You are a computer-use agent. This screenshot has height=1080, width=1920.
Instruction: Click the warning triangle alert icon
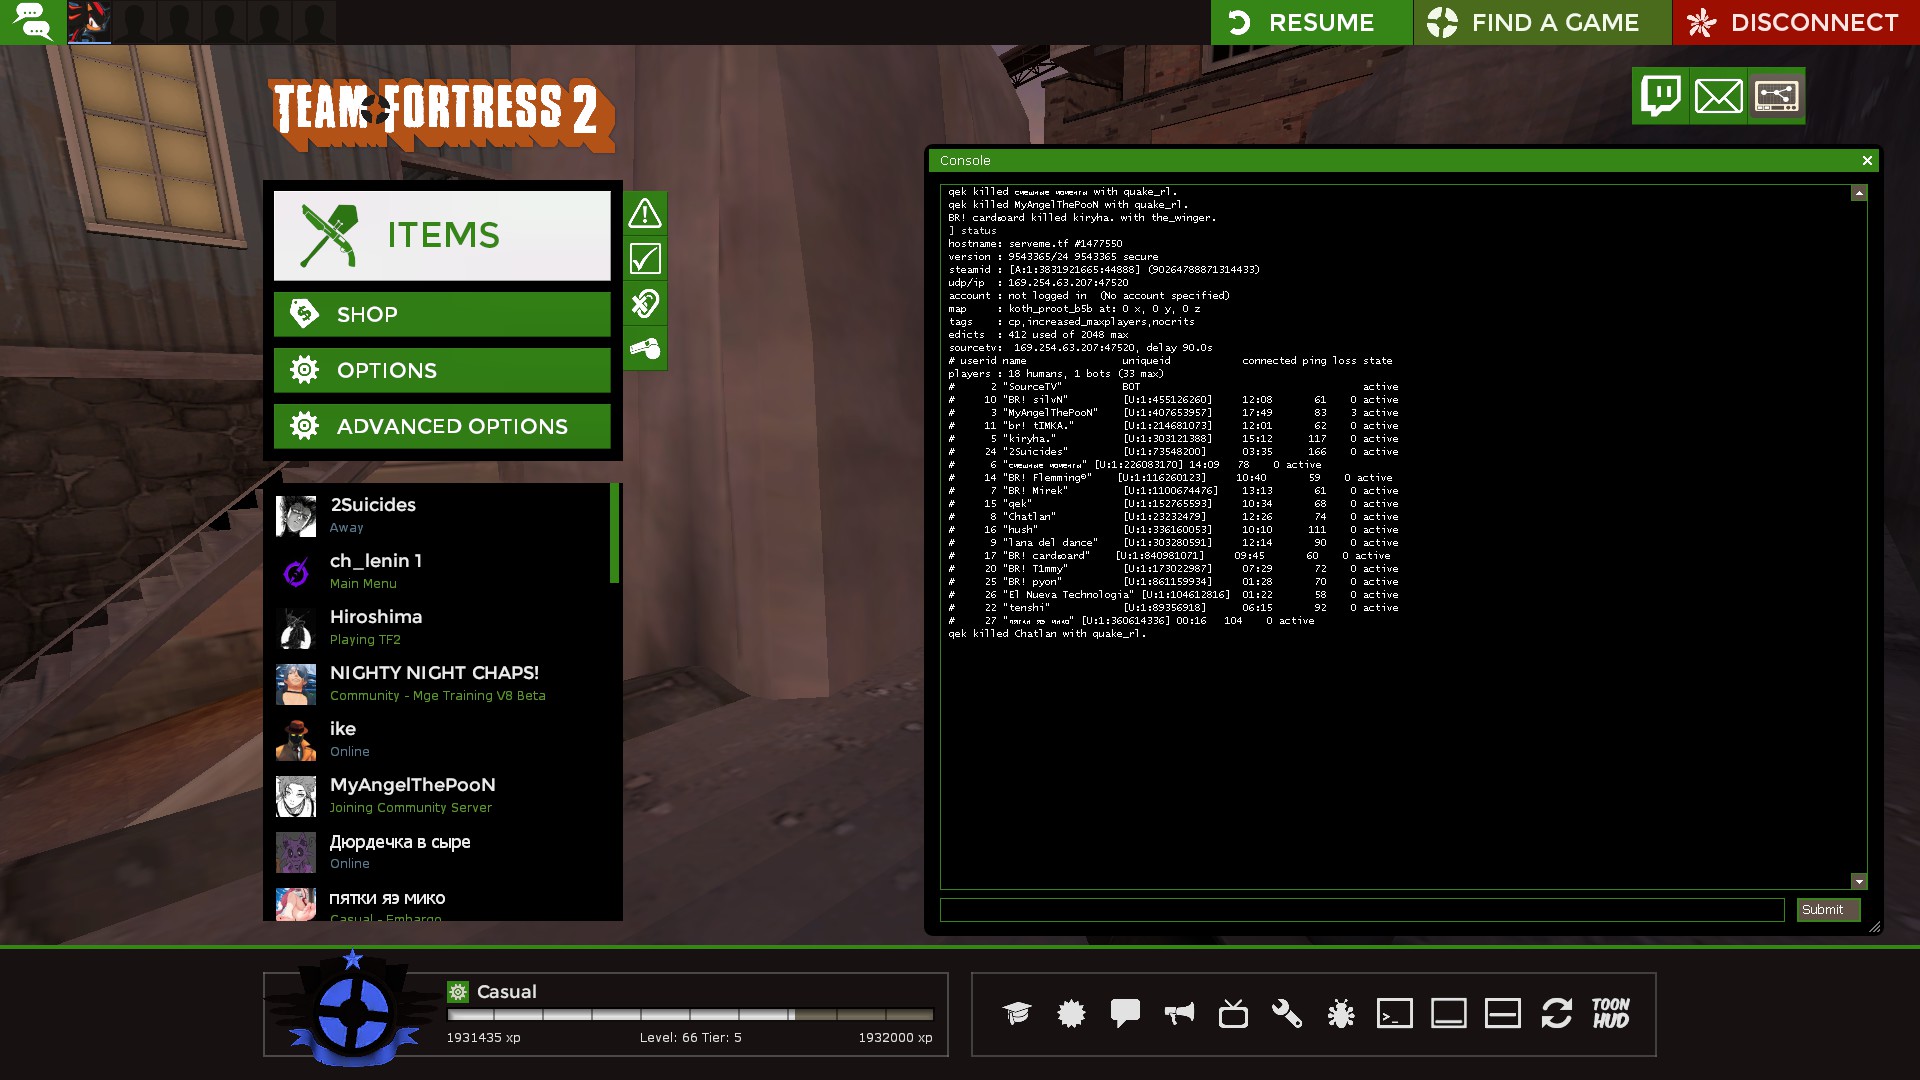[645, 213]
